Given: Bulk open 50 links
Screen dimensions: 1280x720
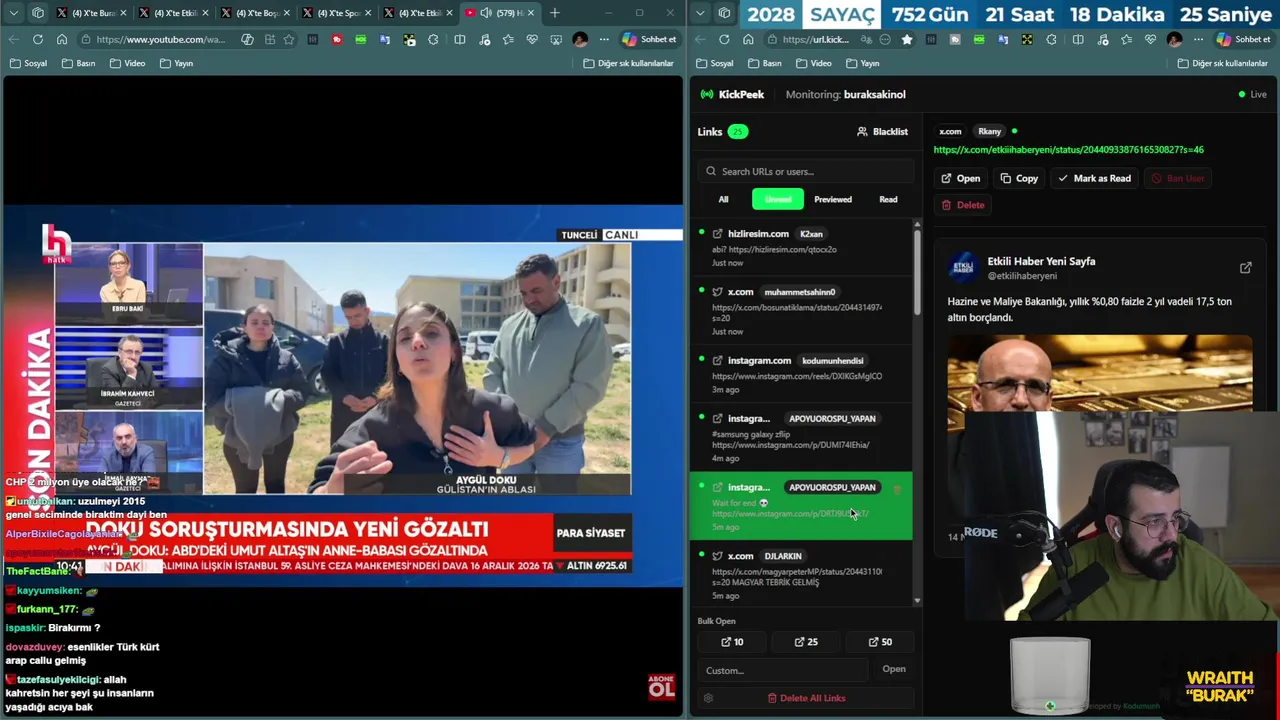Looking at the screenshot, I should pos(879,642).
